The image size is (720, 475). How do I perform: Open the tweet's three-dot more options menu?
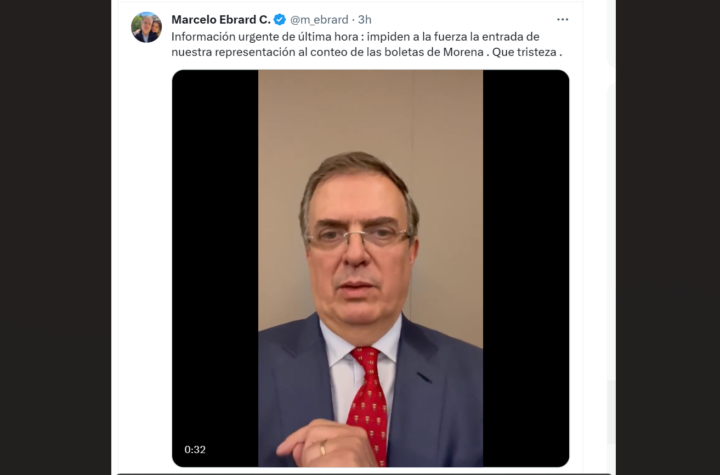coord(562,19)
